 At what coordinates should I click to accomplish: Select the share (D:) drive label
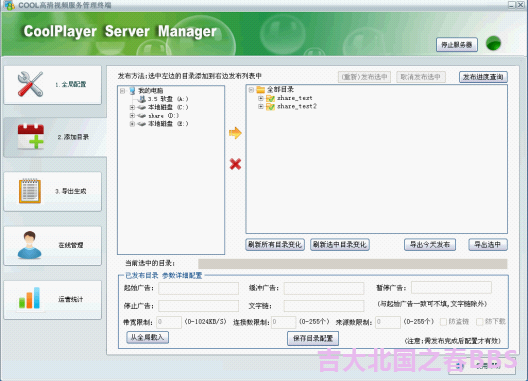pos(164,116)
